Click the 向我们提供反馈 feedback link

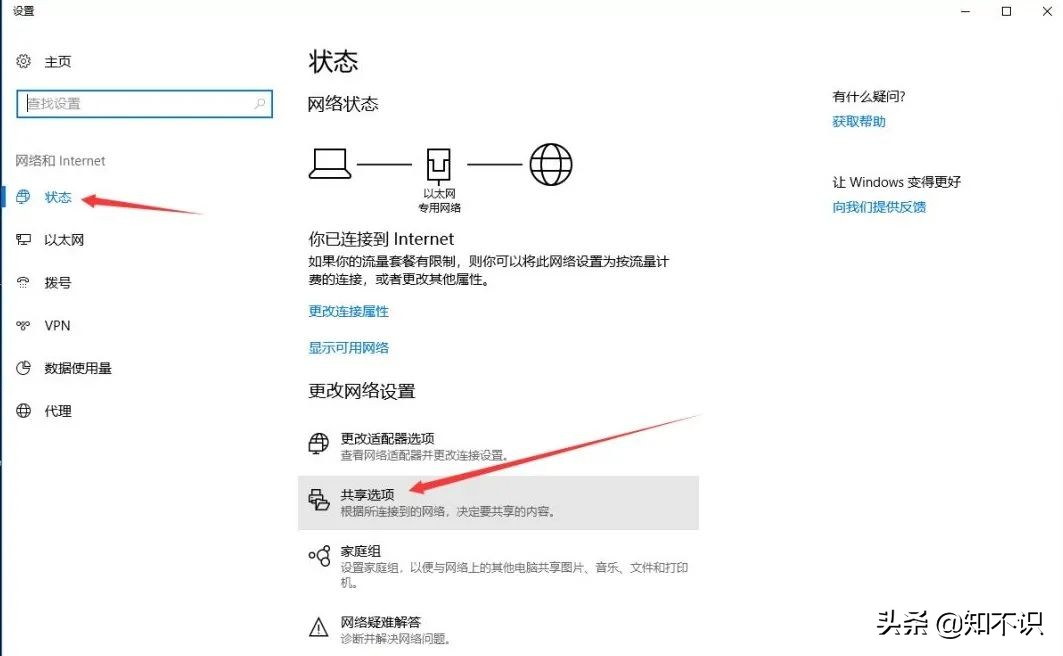point(879,207)
